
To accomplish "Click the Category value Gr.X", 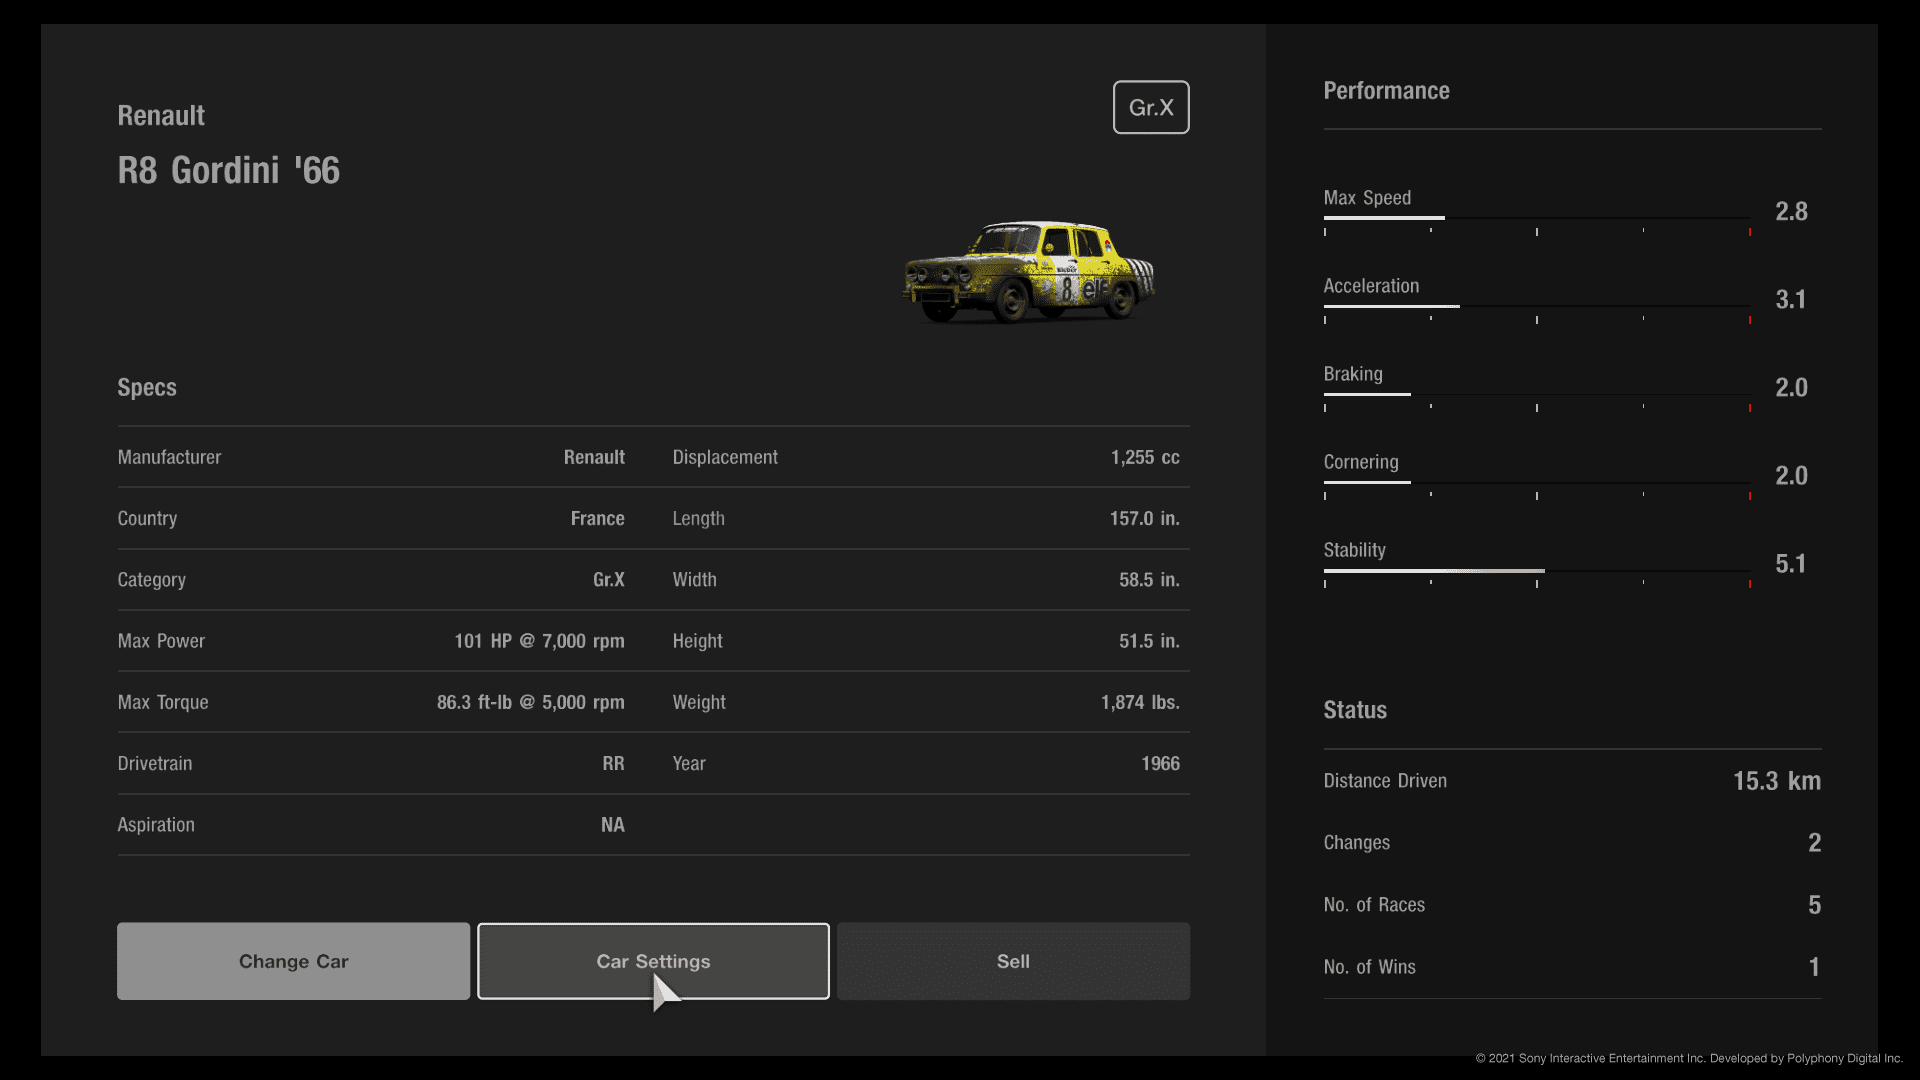I will (608, 580).
